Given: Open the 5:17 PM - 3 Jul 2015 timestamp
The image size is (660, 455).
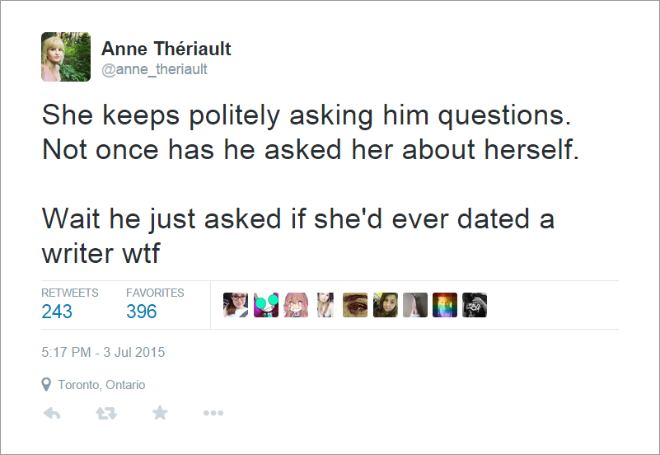Looking at the screenshot, I should click(x=103, y=352).
